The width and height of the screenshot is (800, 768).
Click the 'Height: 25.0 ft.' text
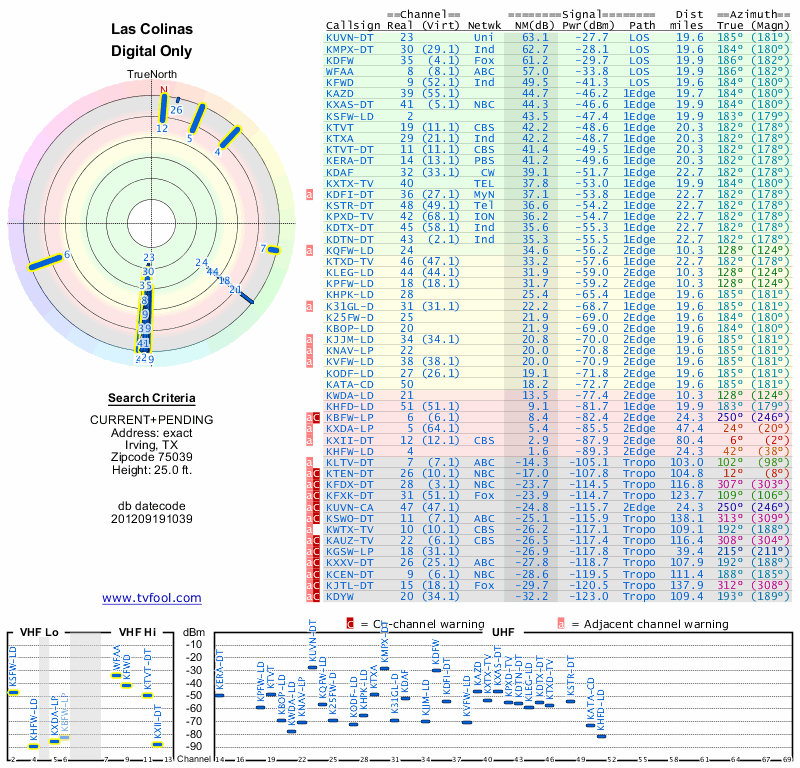tap(152, 469)
